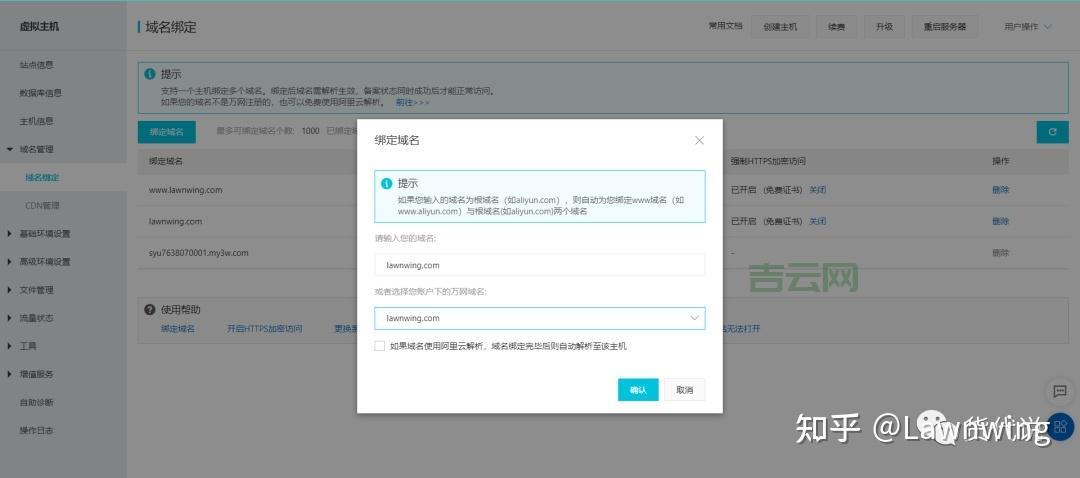Click the 使用帮助 question mark icon

pyautogui.click(x=149, y=310)
